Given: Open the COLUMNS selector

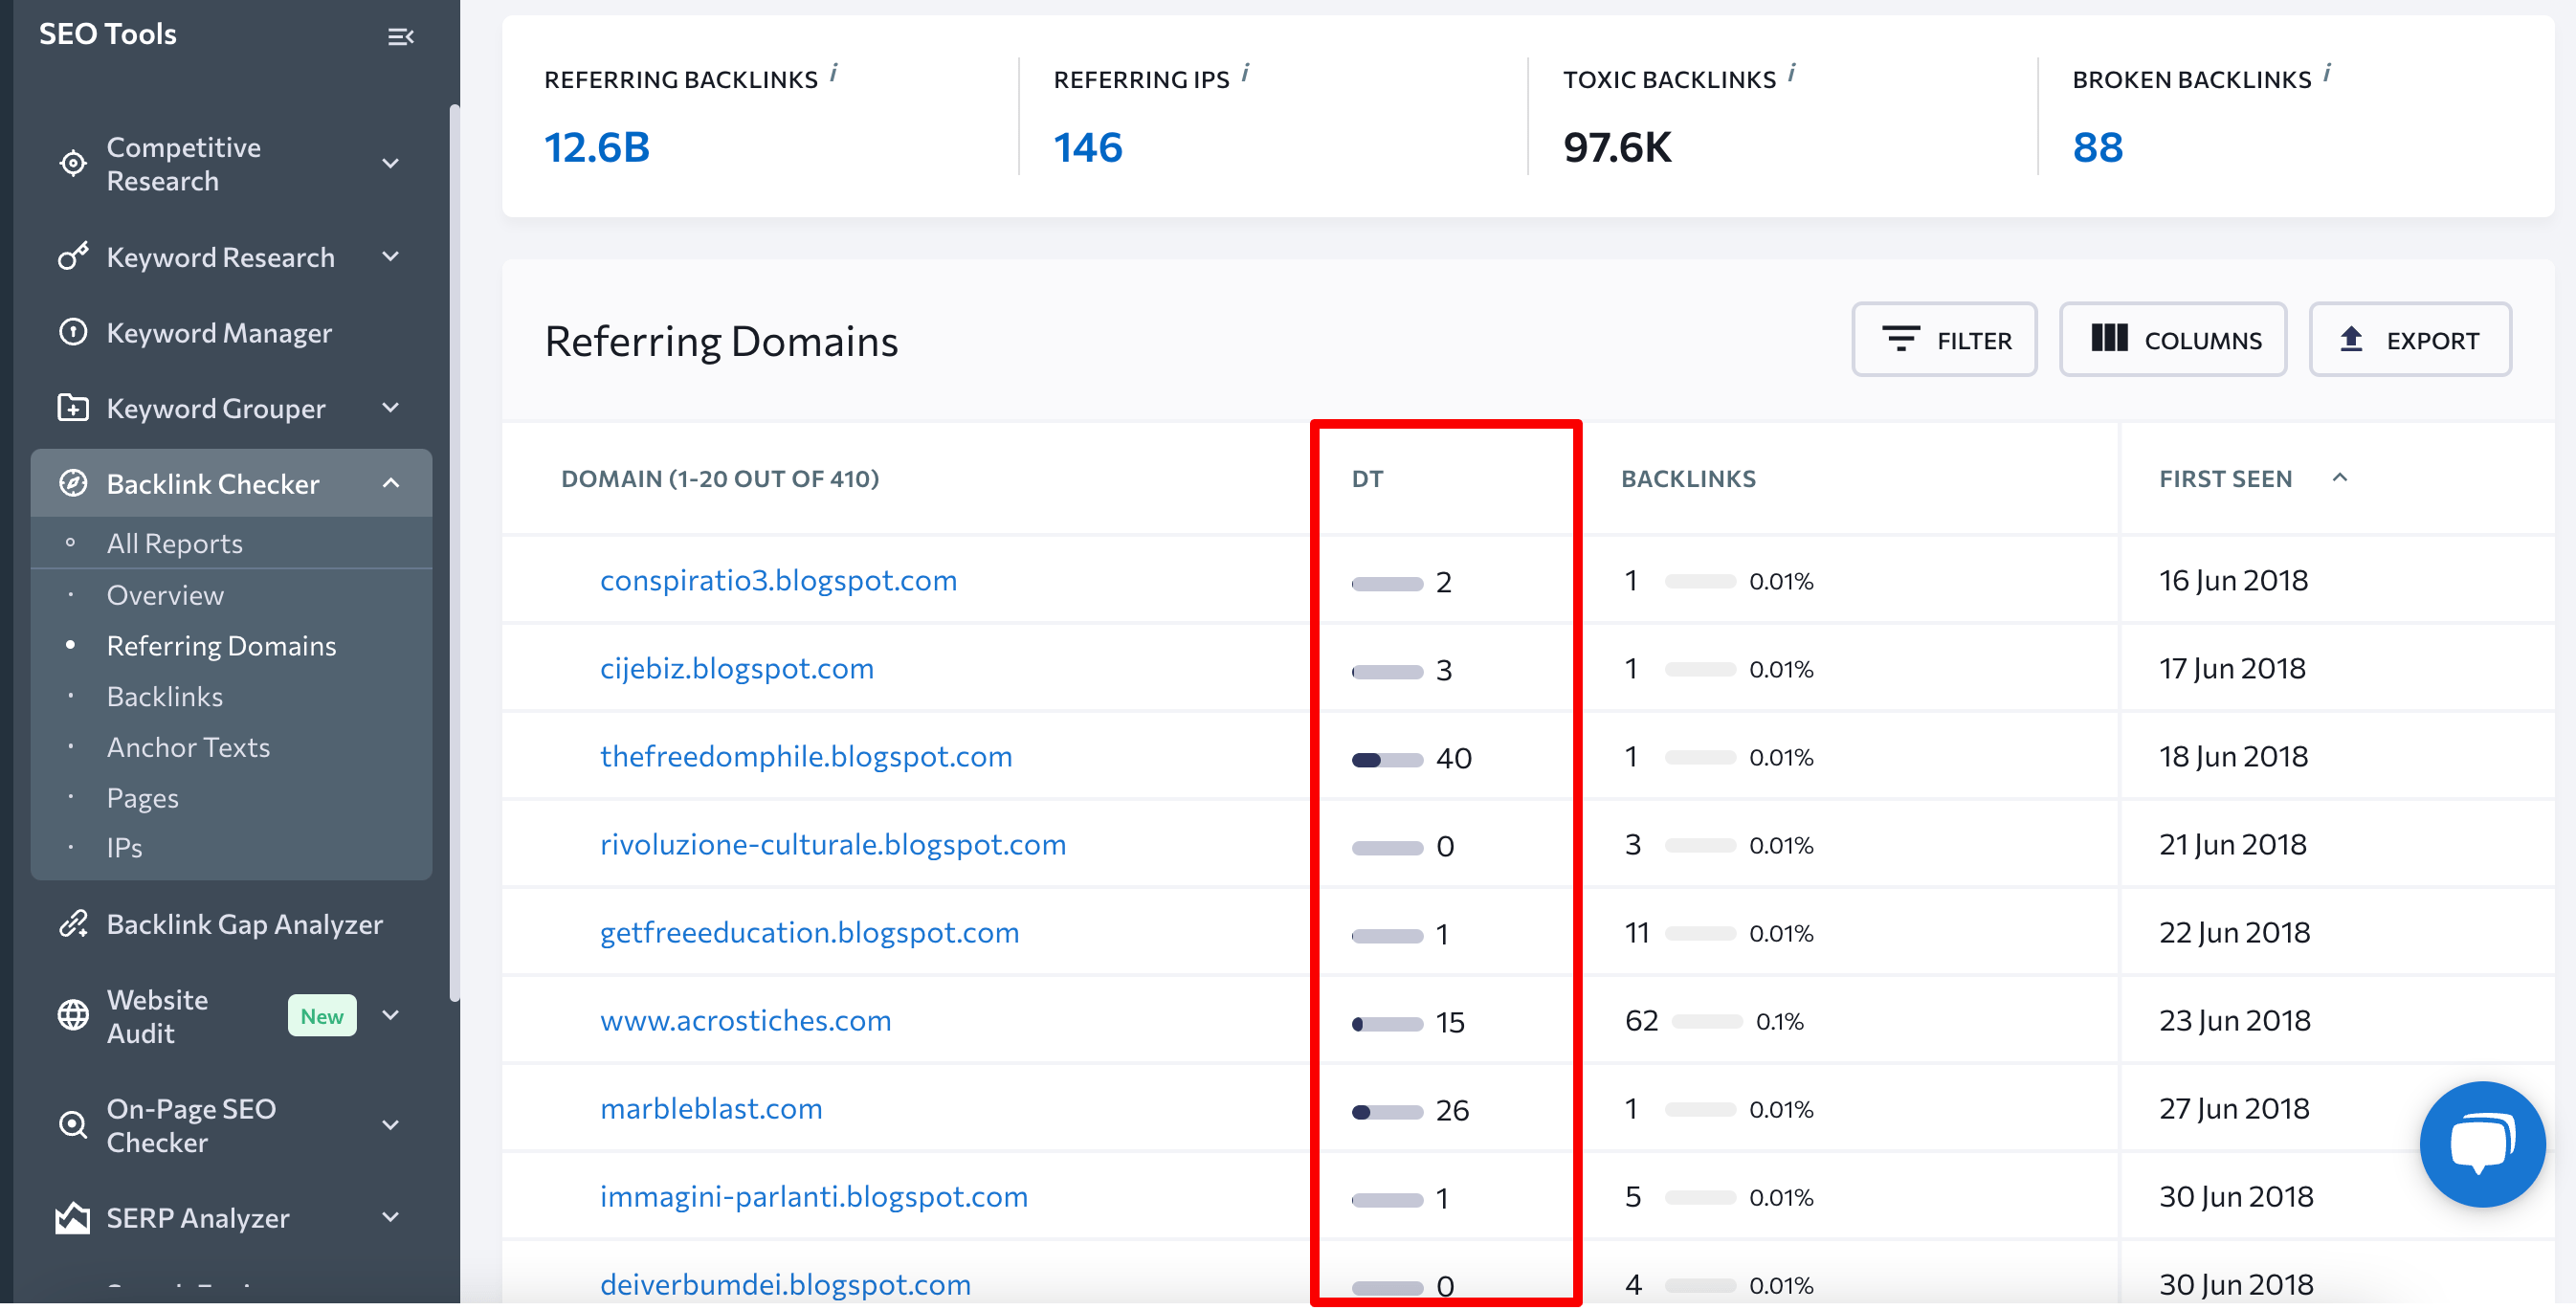Looking at the screenshot, I should coord(2173,340).
